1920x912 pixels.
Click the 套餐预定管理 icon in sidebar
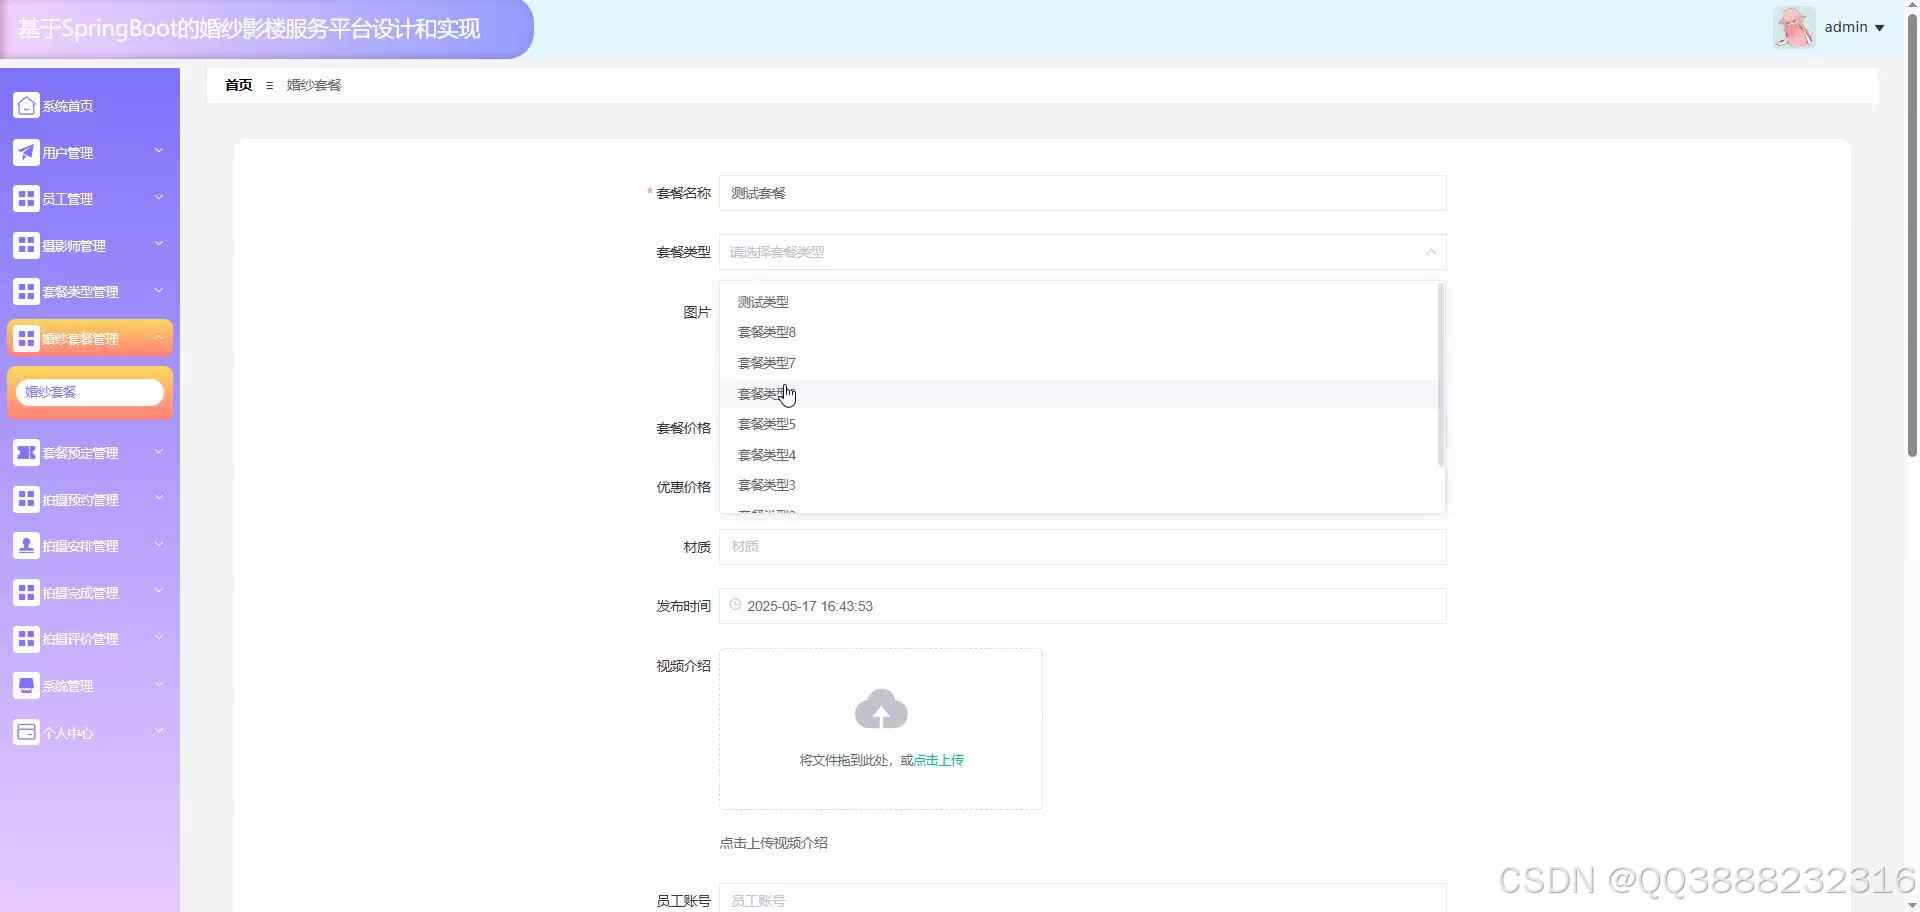pyautogui.click(x=26, y=452)
